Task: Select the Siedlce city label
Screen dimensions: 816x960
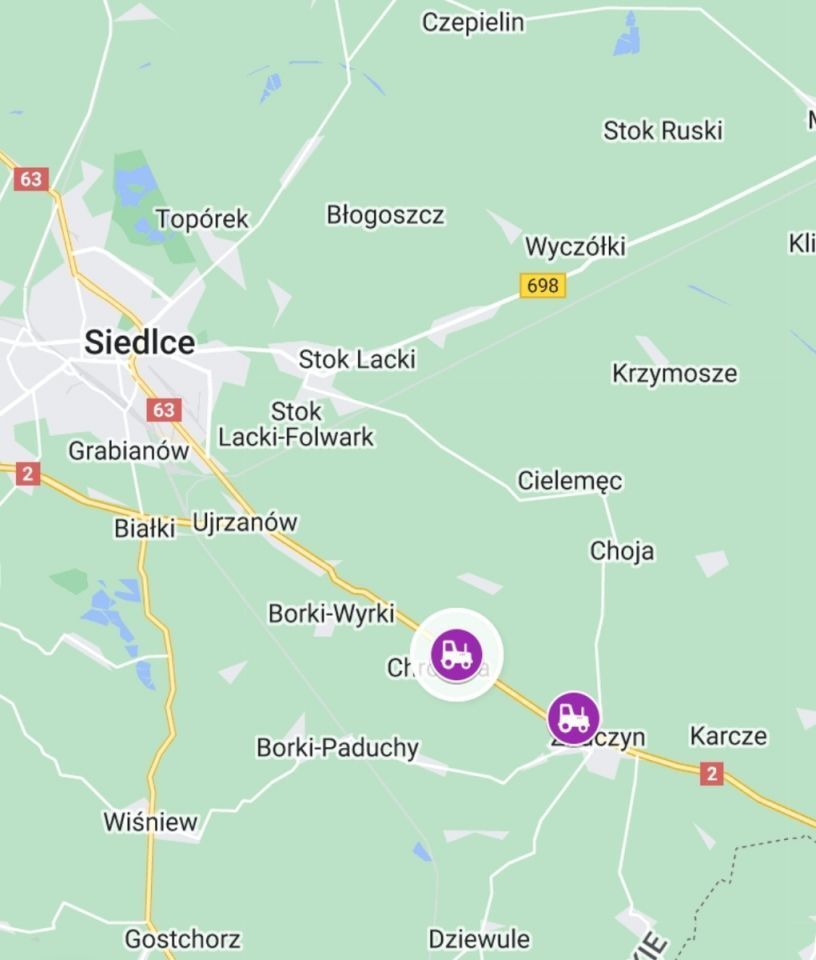Action: click(x=140, y=342)
